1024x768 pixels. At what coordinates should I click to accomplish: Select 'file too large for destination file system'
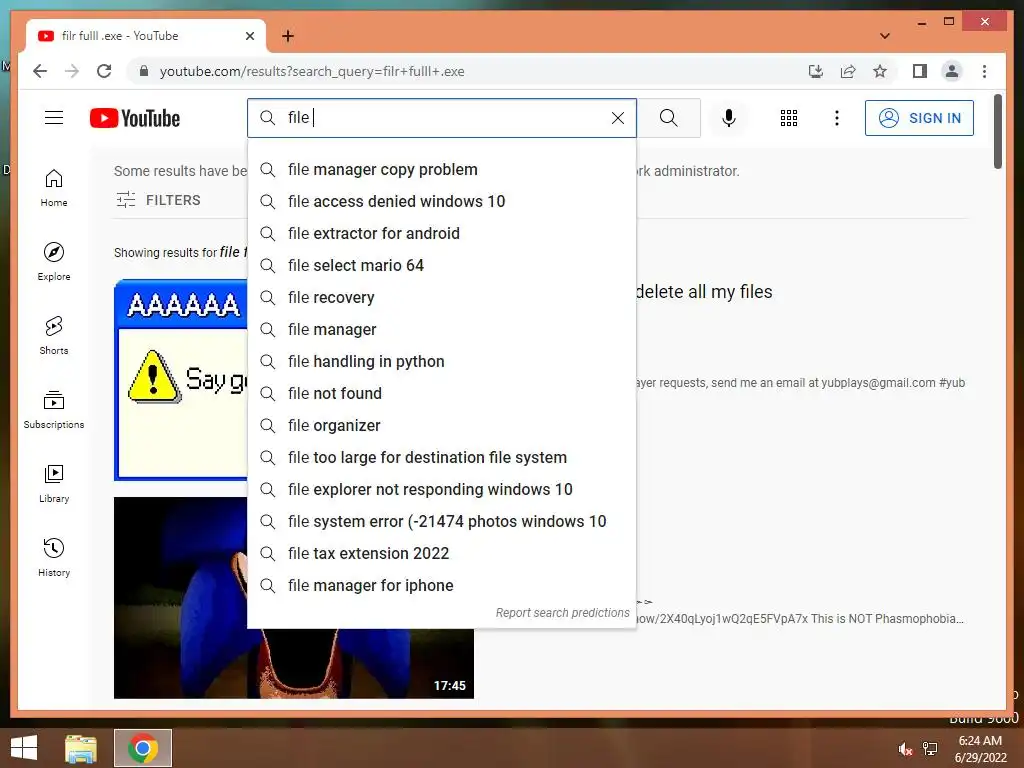pos(441,458)
